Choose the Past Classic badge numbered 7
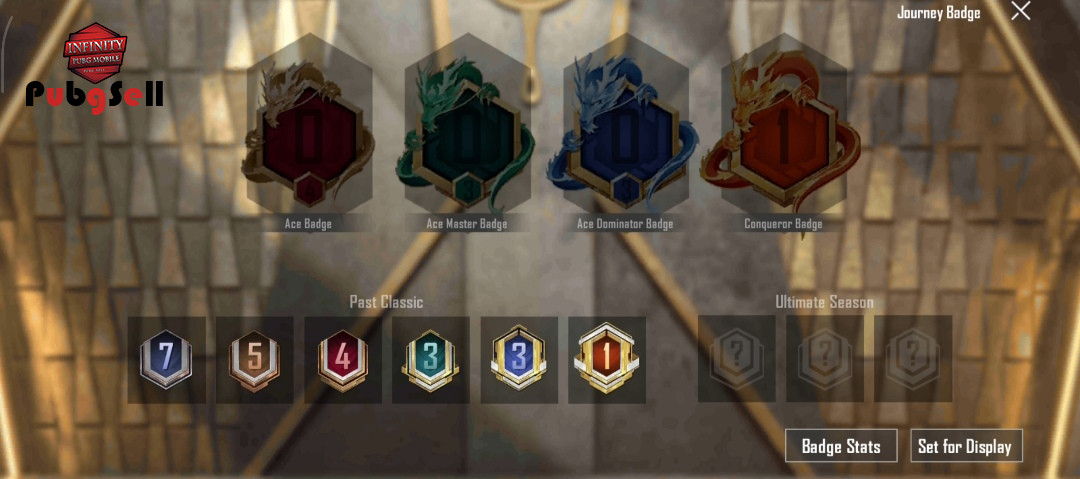Screen dimensions: 1080x479 click(166, 360)
